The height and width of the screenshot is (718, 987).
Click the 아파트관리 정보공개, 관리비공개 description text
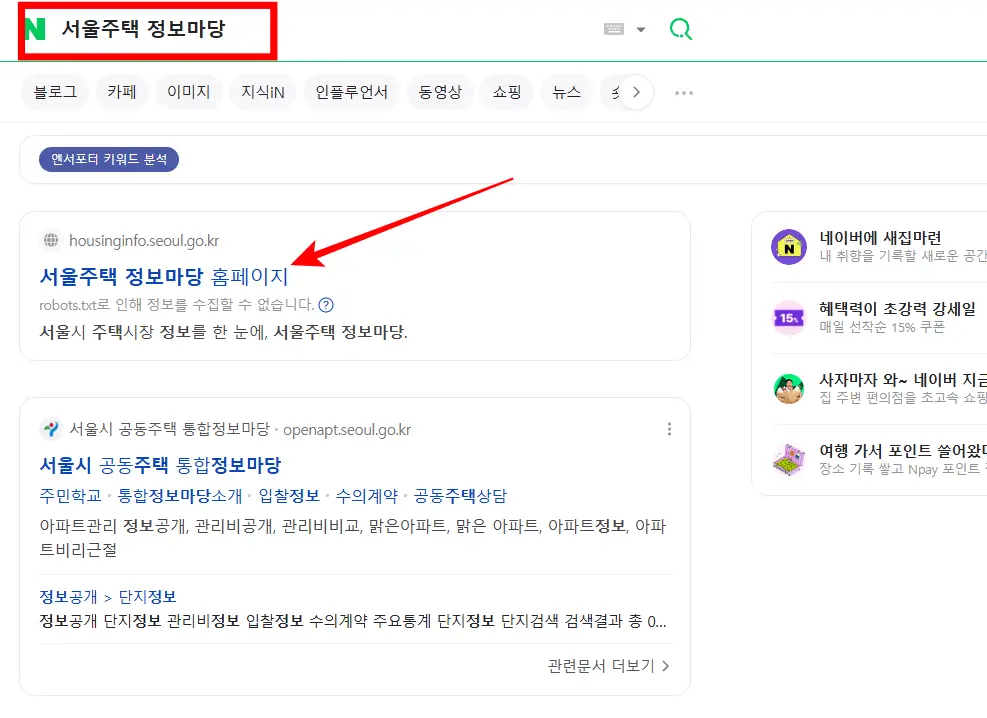[x=352, y=537]
